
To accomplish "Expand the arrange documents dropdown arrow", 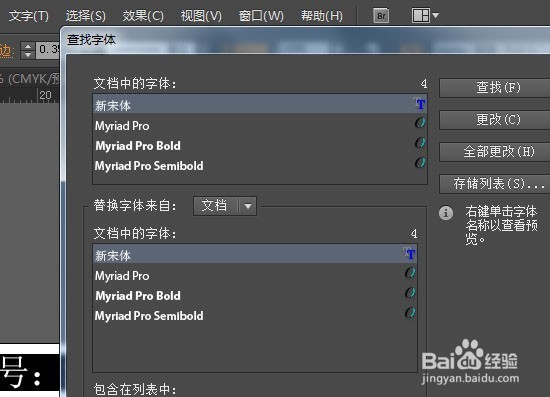I will coord(435,15).
